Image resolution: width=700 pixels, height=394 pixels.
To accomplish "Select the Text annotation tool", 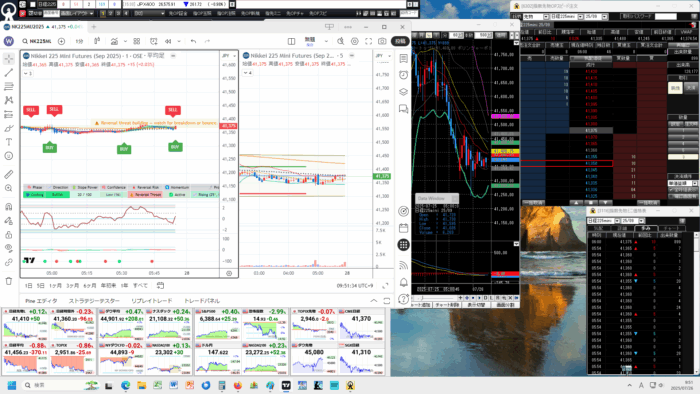I will tap(8, 142).
